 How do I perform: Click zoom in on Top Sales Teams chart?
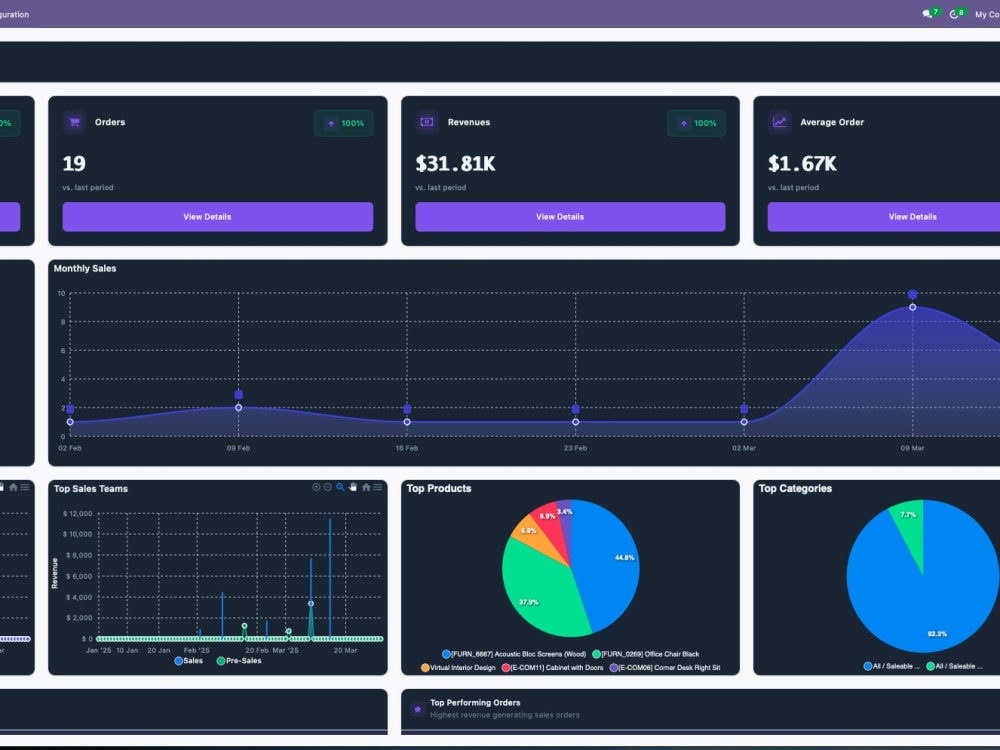[316, 487]
